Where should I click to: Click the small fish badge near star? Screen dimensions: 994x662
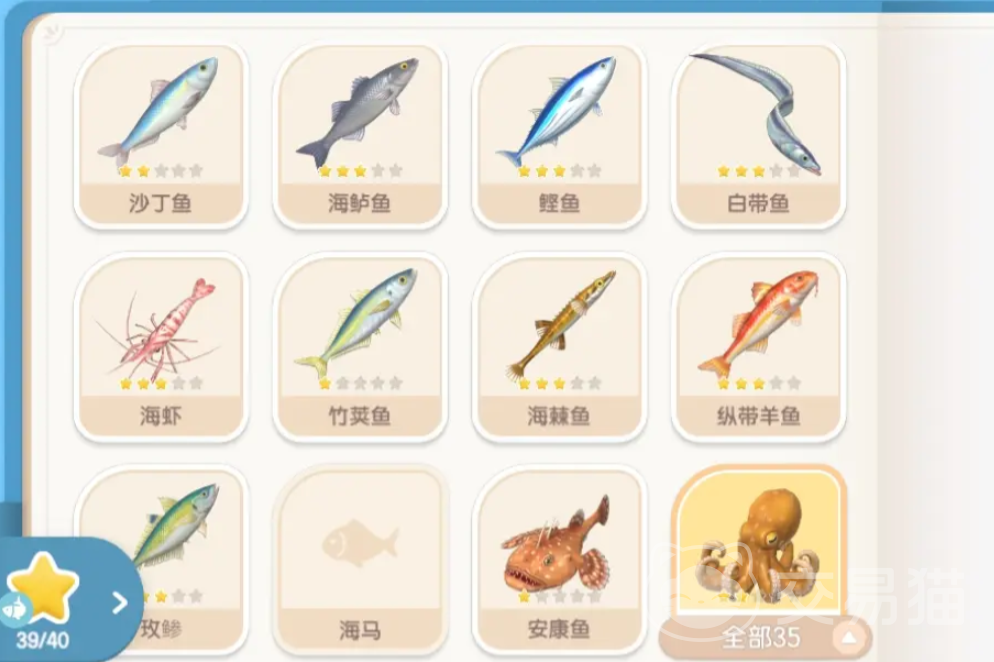15,609
